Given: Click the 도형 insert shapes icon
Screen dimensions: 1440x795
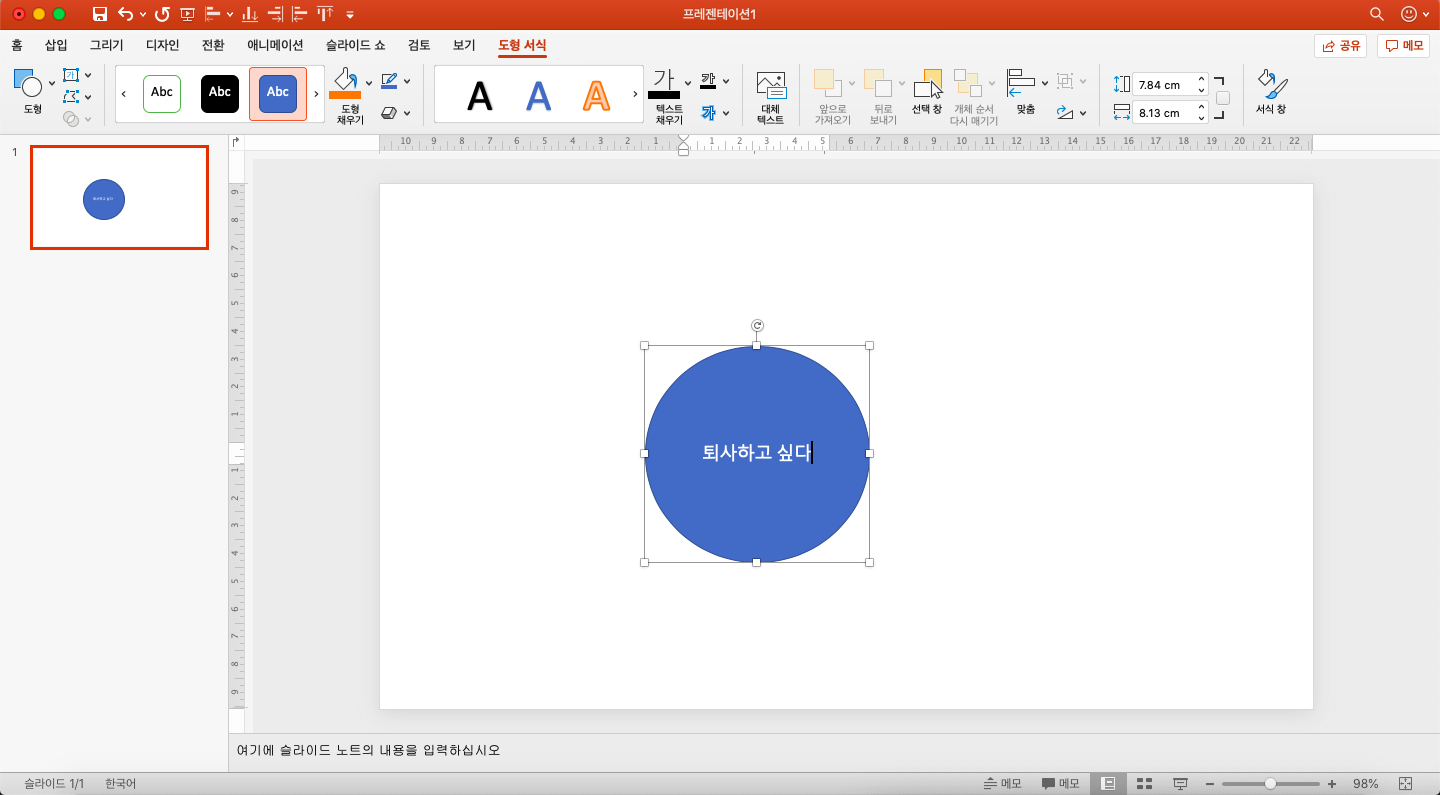Looking at the screenshot, I should pyautogui.click(x=28, y=84).
